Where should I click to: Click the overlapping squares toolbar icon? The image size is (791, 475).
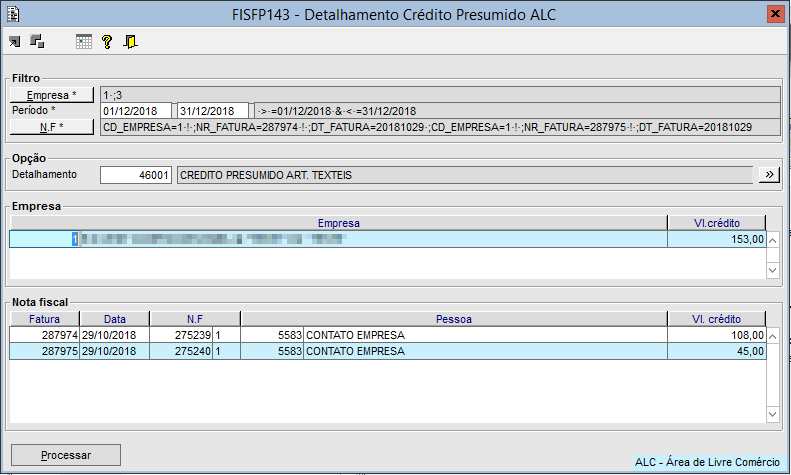(x=37, y=41)
